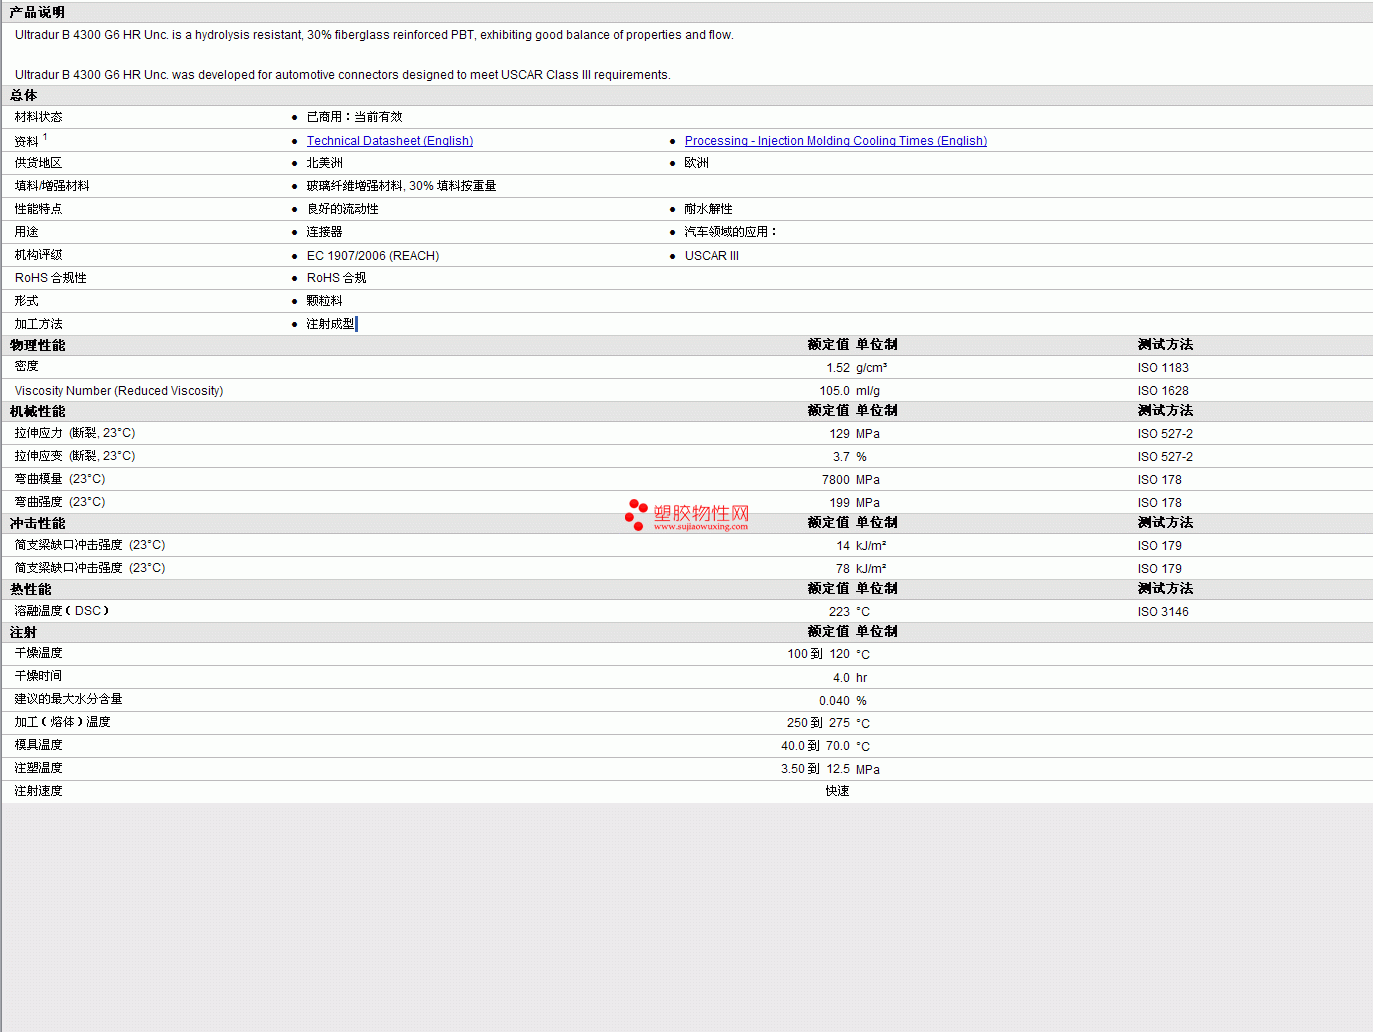
Task: Click the 热性能 section header
Action: point(31,589)
